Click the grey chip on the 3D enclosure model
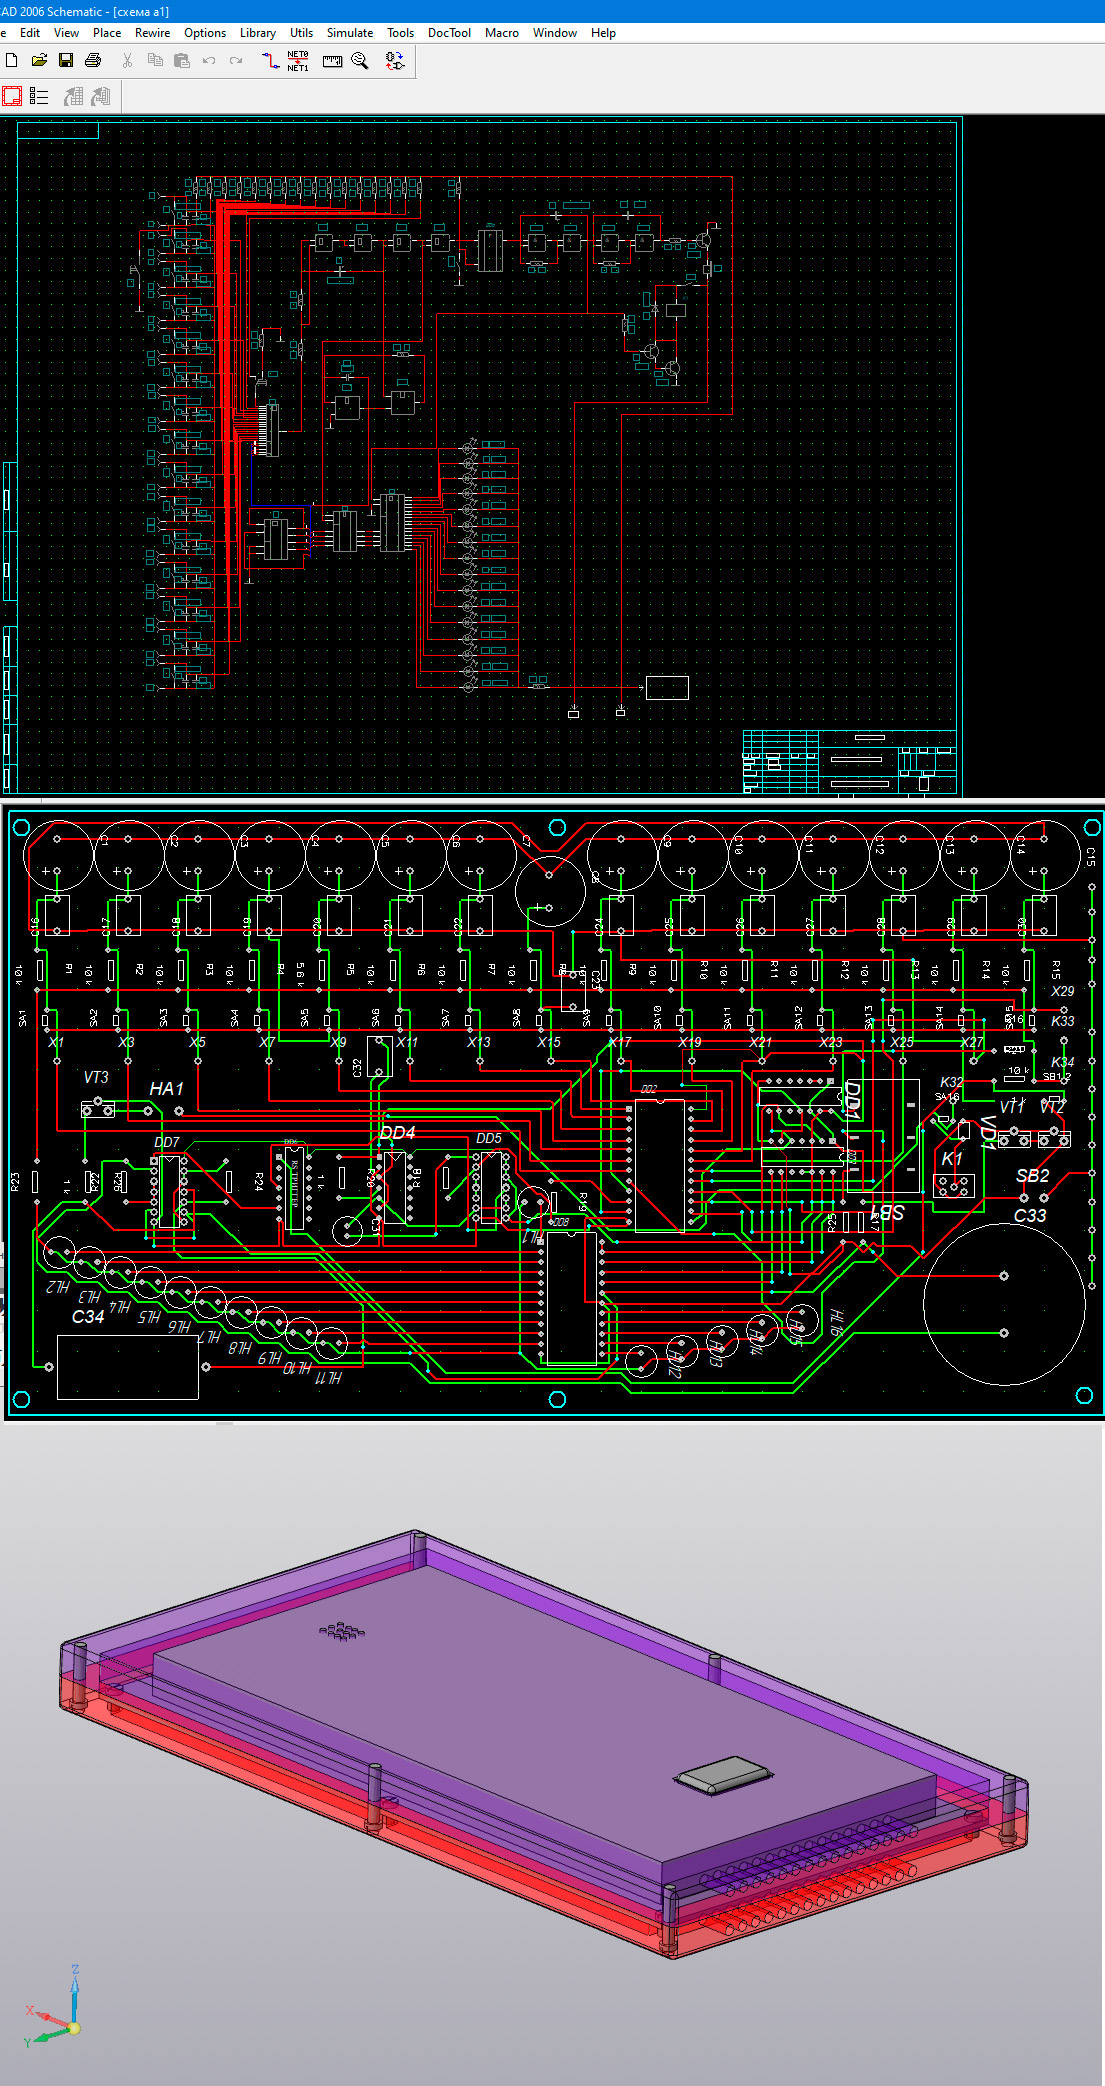 click(x=725, y=1776)
